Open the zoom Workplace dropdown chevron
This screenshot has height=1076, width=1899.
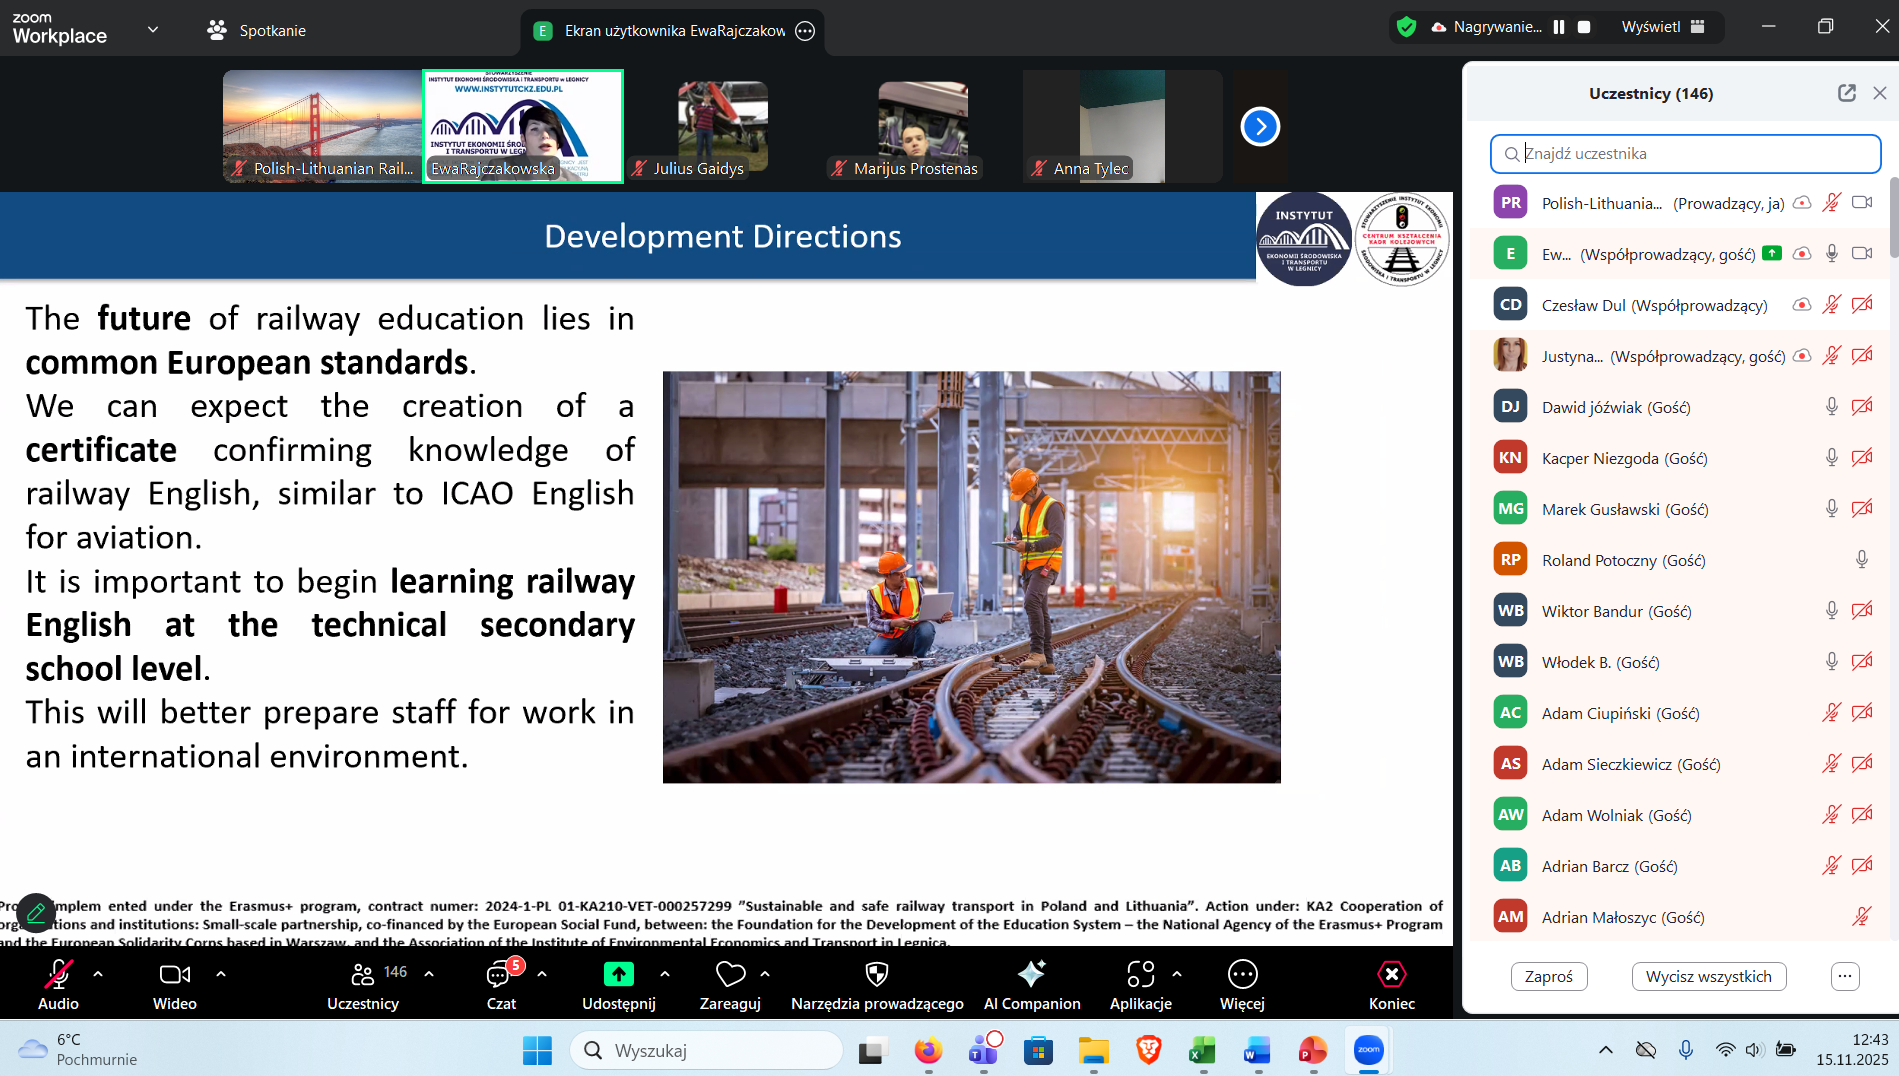click(x=153, y=29)
